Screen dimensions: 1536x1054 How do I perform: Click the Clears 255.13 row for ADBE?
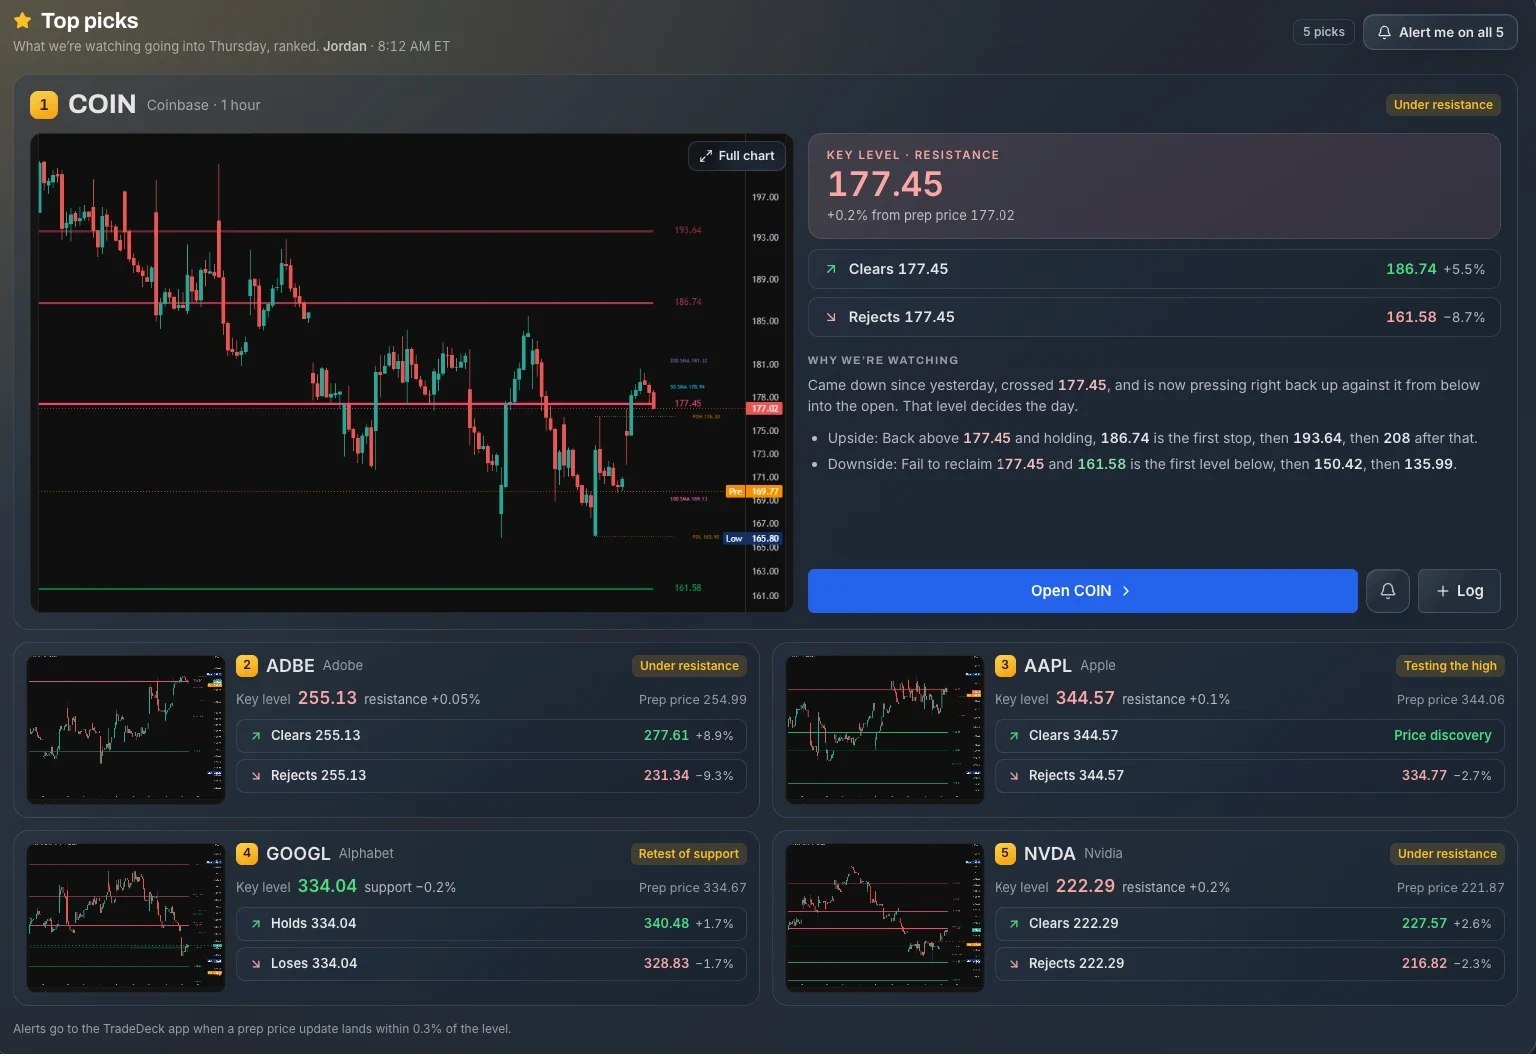coord(491,735)
